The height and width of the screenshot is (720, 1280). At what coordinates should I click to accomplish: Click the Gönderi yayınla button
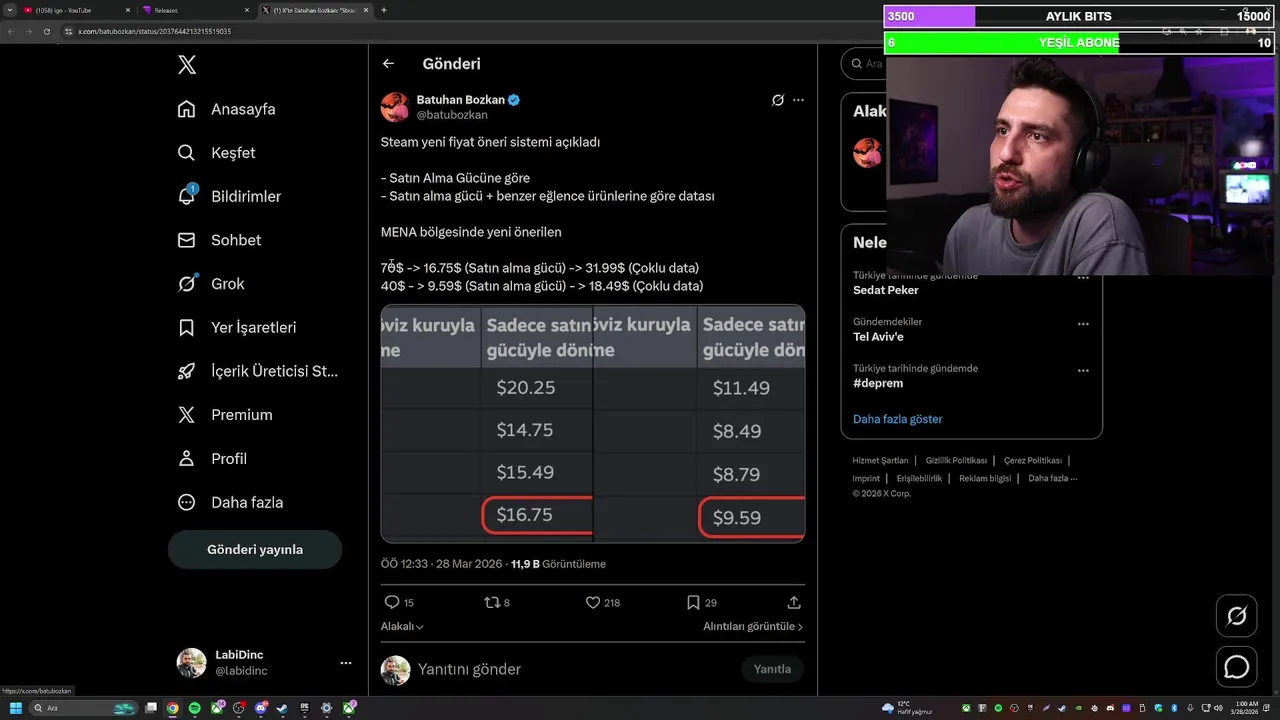click(x=255, y=549)
